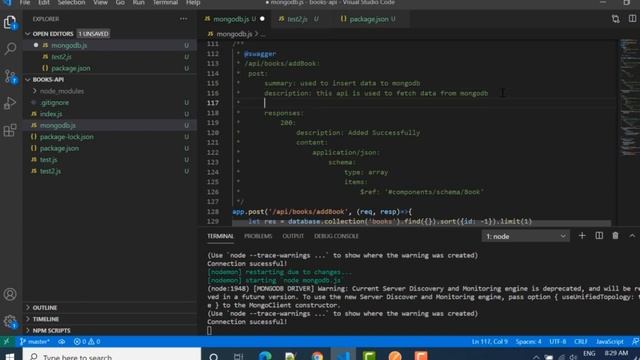Open Explorer's more actions ellipsis
640x360 pixels.
(x=184, y=19)
